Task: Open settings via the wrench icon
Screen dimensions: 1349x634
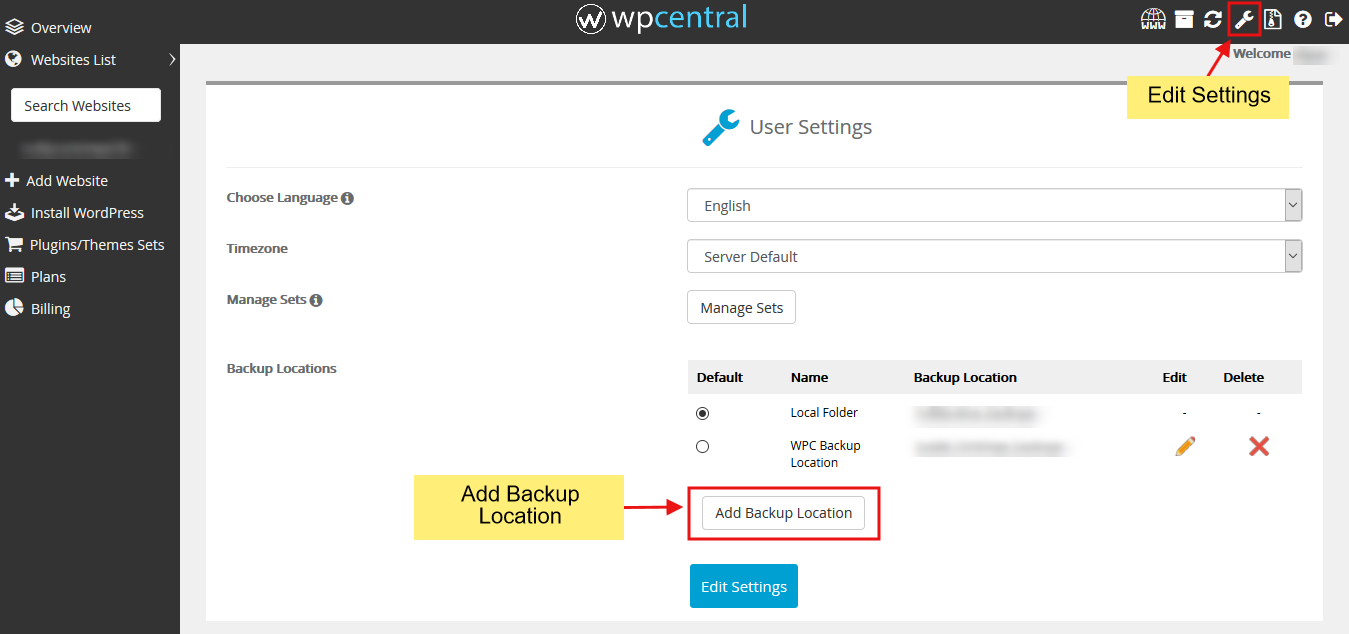Action: point(1243,19)
